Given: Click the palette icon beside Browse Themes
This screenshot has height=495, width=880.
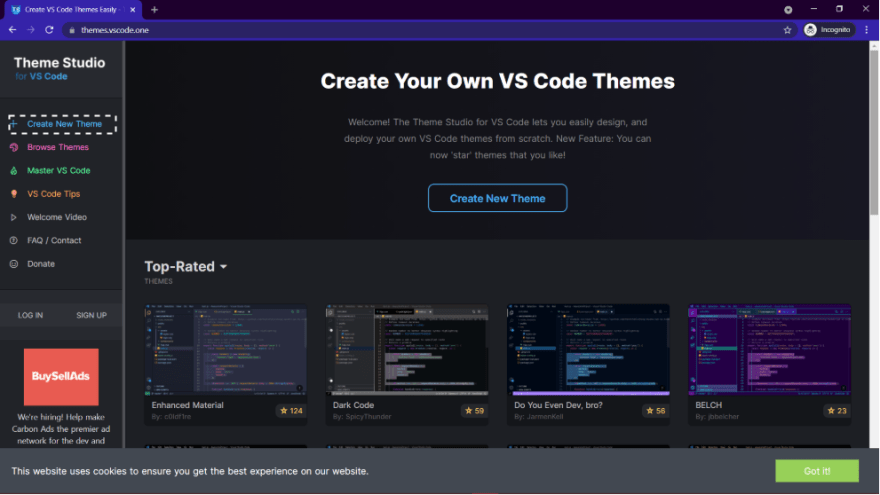Looking at the screenshot, I should (x=13, y=147).
